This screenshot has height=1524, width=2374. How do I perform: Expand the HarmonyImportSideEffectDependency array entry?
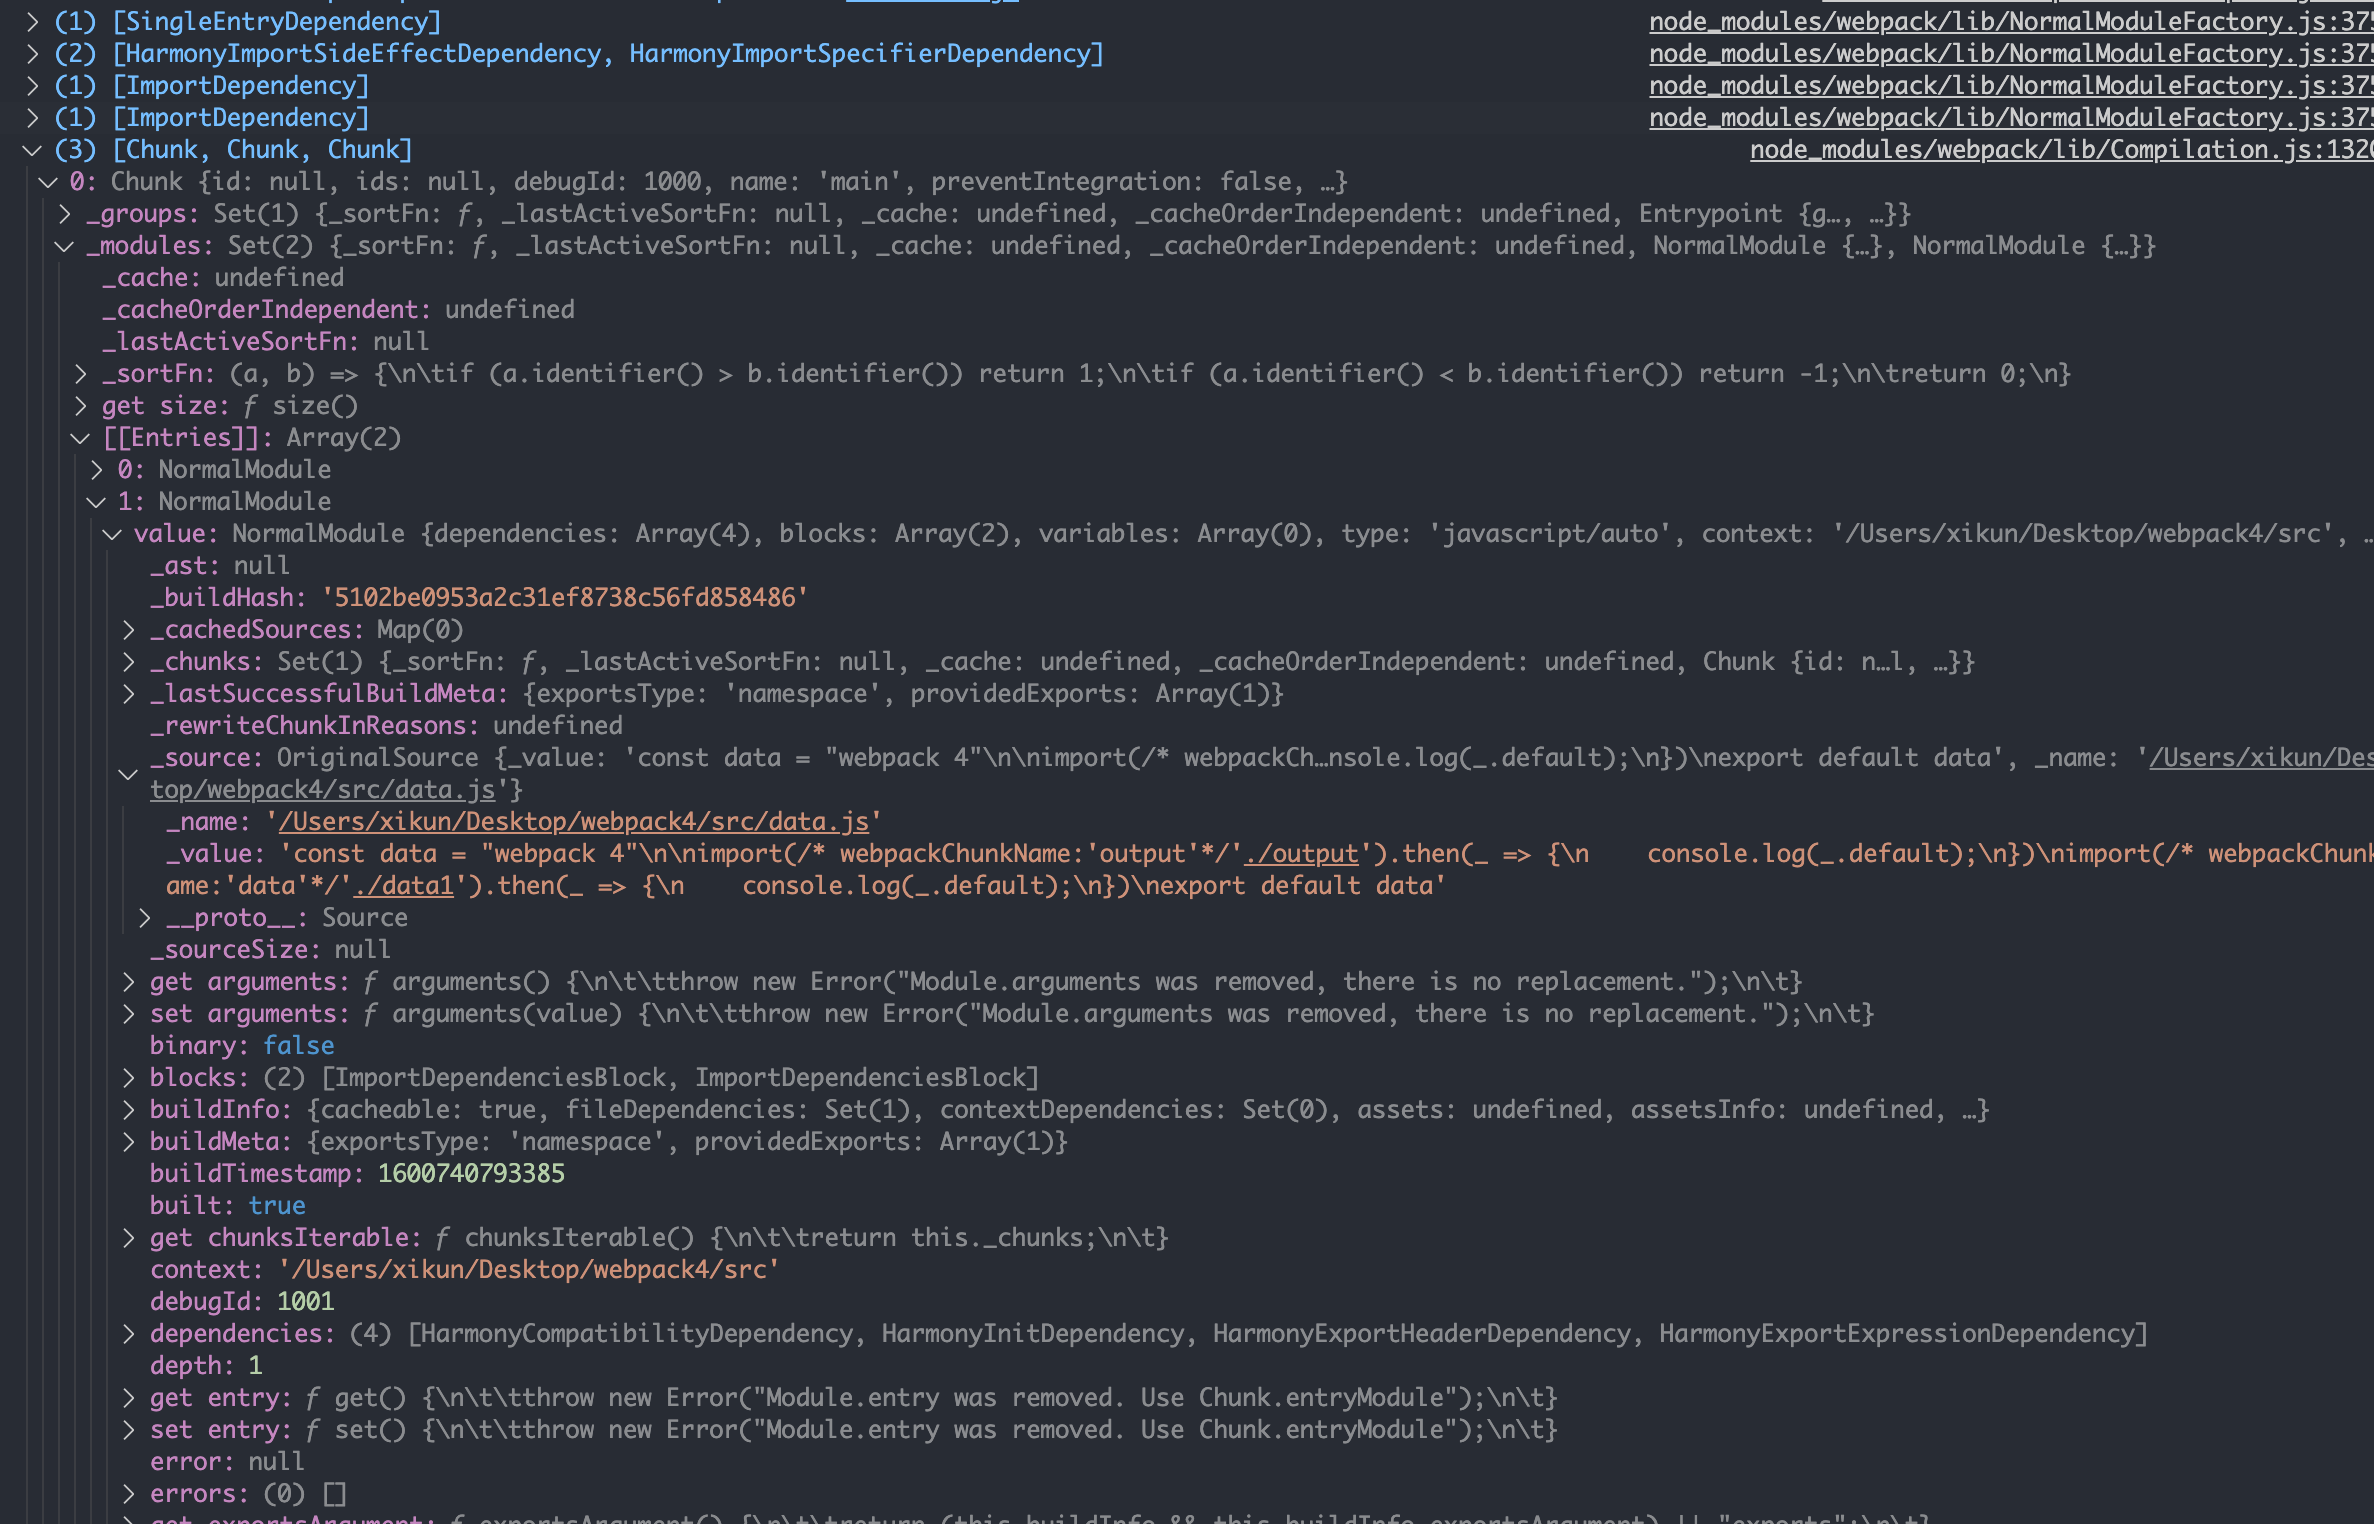[32, 54]
